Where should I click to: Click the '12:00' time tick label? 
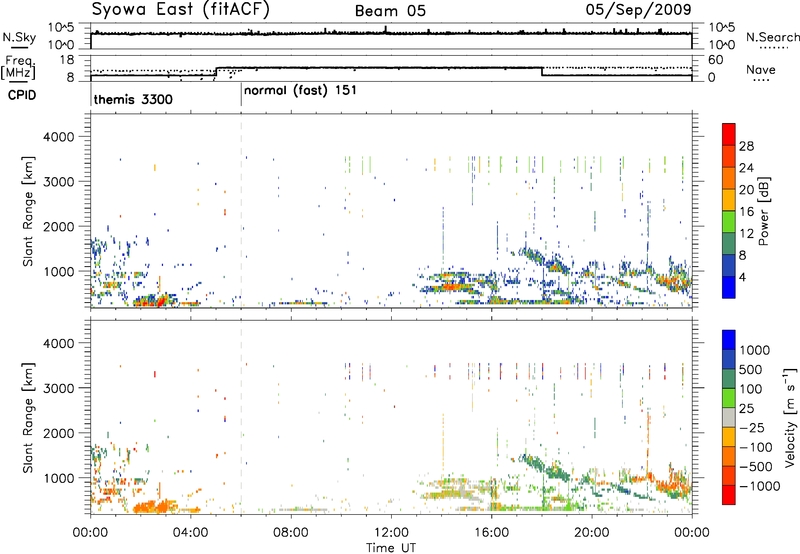pyautogui.click(x=391, y=533)
